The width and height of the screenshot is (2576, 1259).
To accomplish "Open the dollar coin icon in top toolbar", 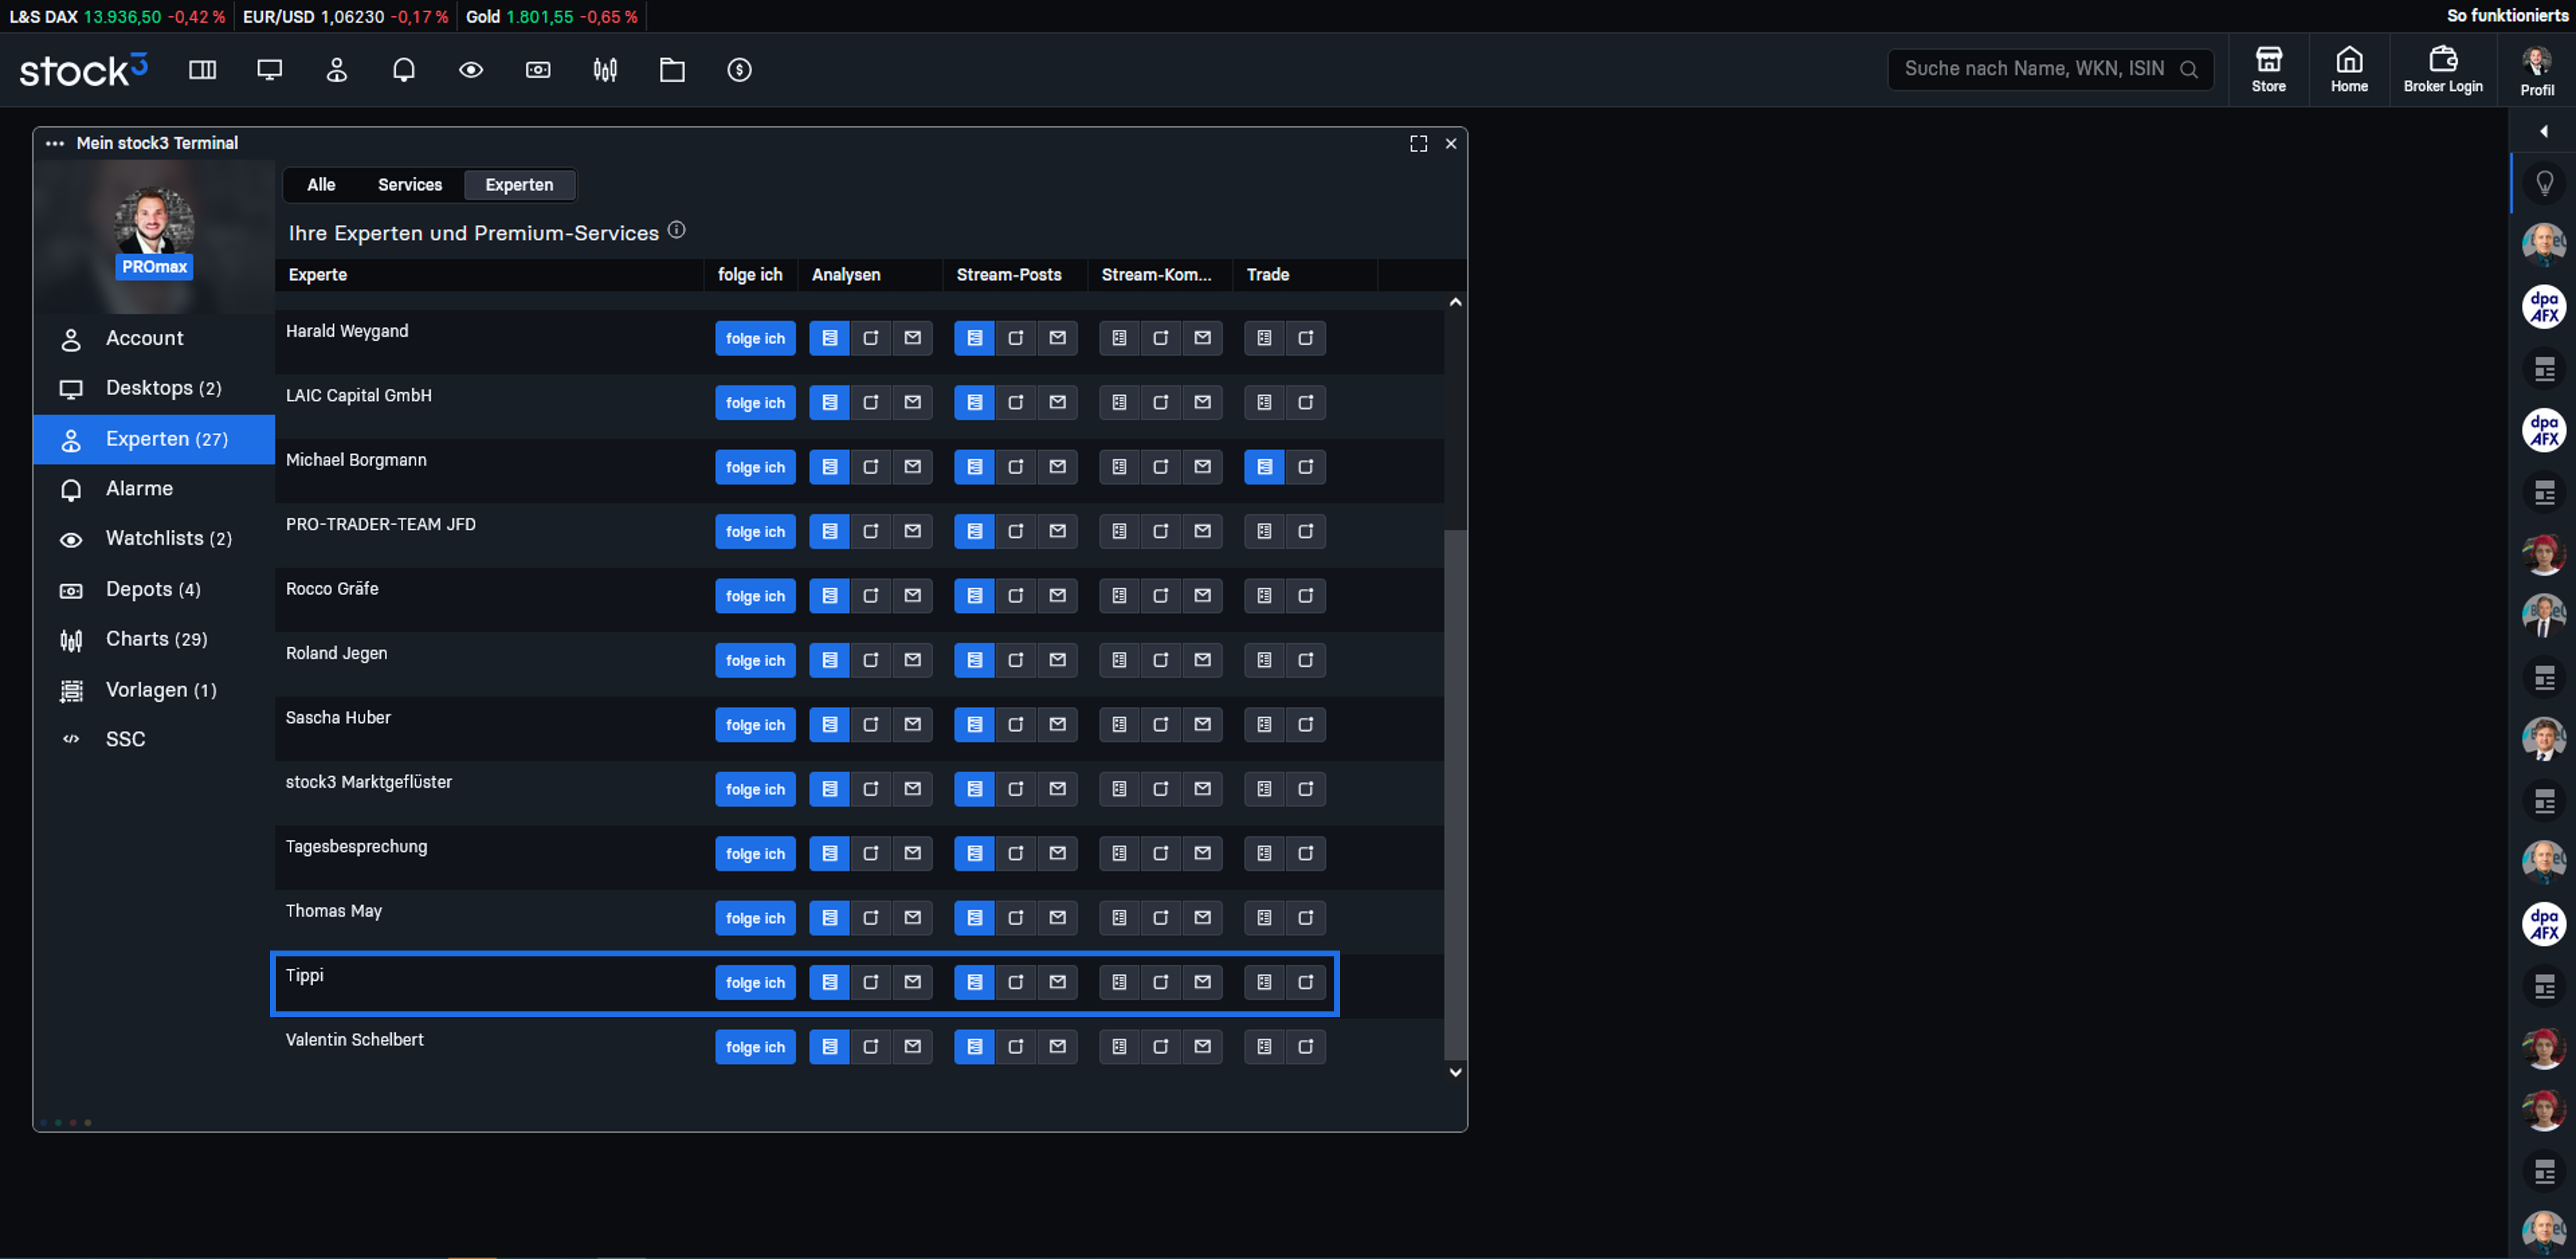I will click(739, 70).
